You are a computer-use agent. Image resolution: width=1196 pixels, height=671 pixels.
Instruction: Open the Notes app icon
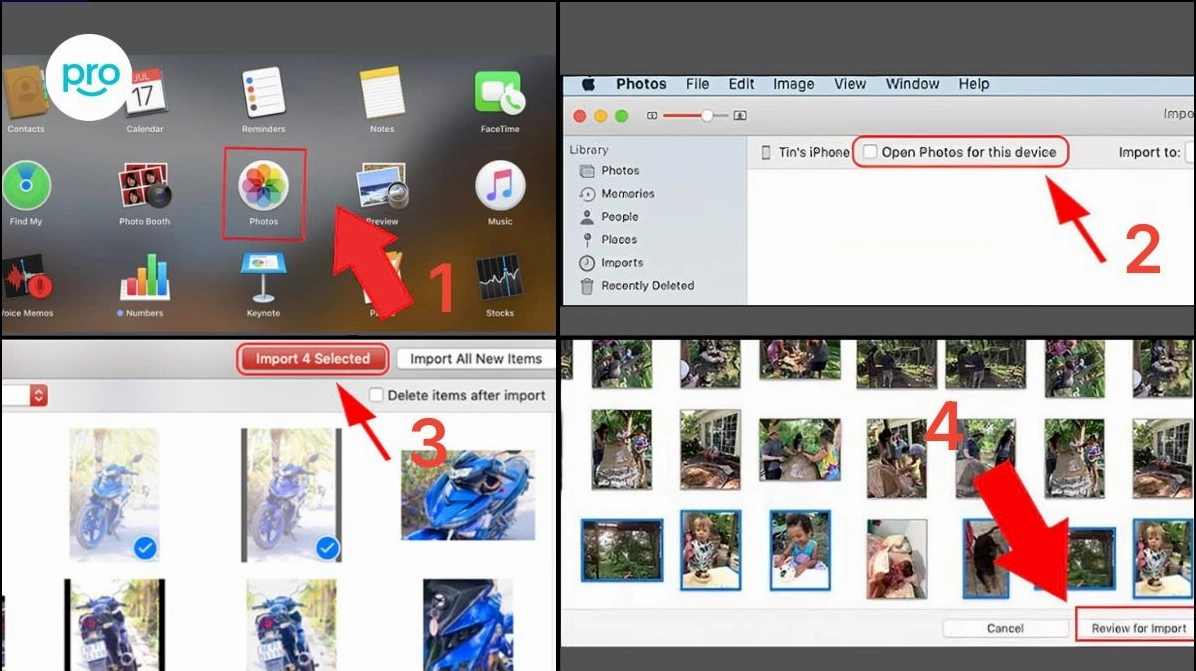(381, 94)
